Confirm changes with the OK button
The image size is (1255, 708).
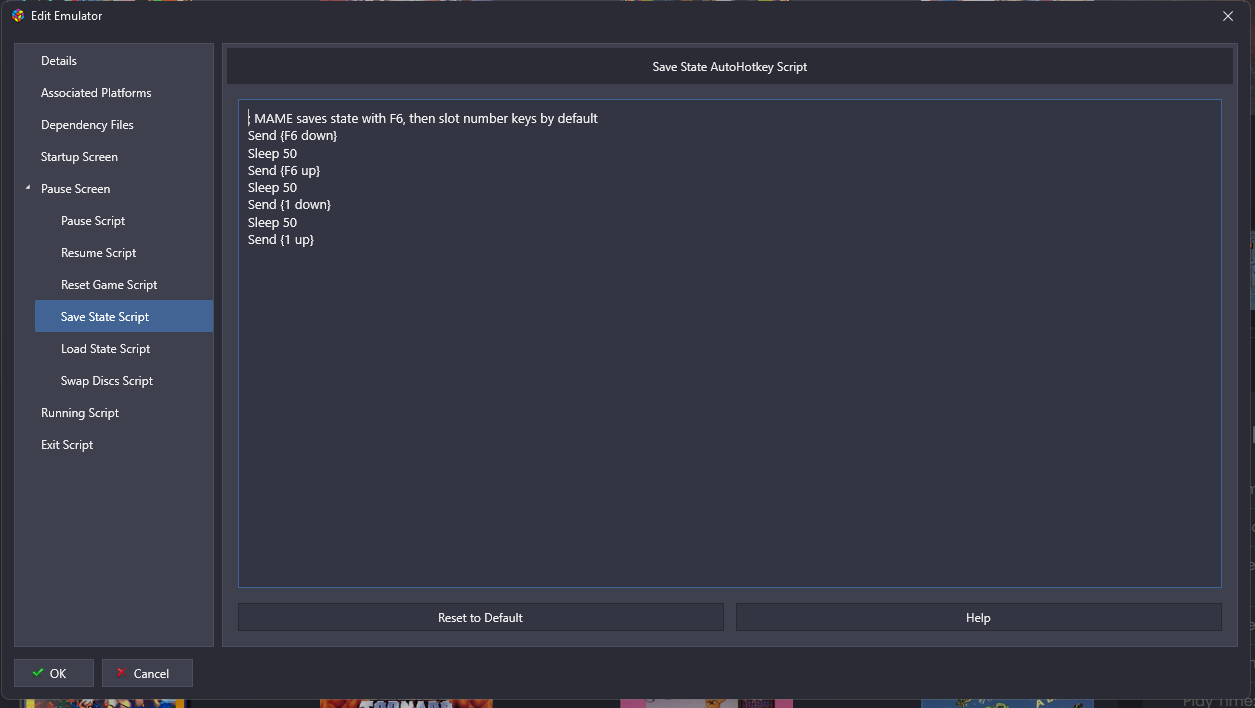coord(54,673)
